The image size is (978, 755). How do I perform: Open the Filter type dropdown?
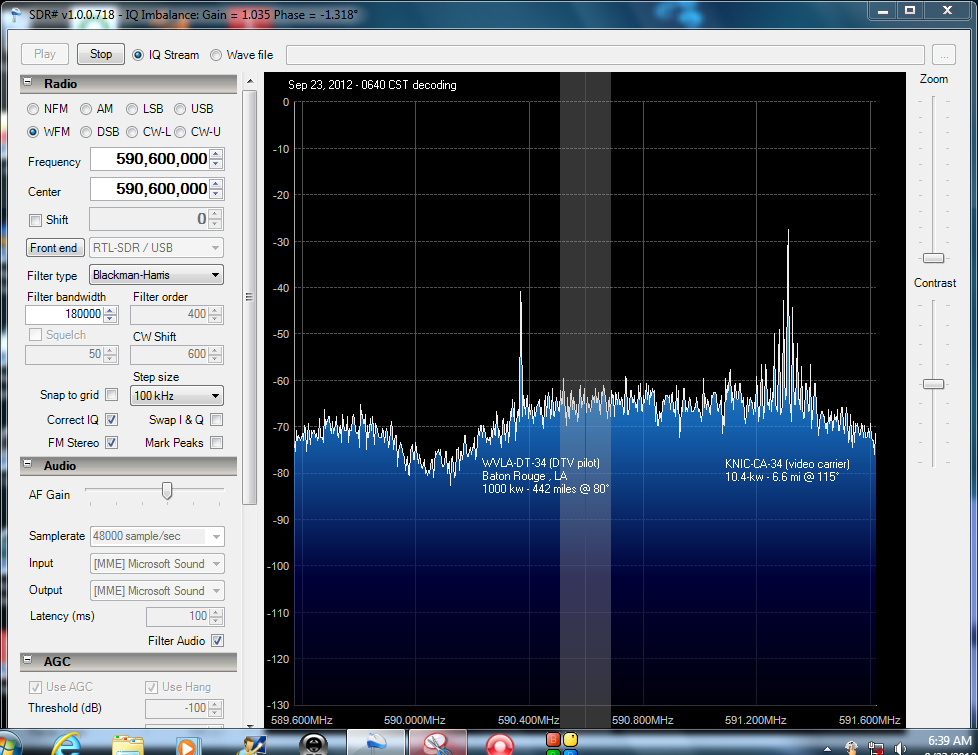(157, 275)
